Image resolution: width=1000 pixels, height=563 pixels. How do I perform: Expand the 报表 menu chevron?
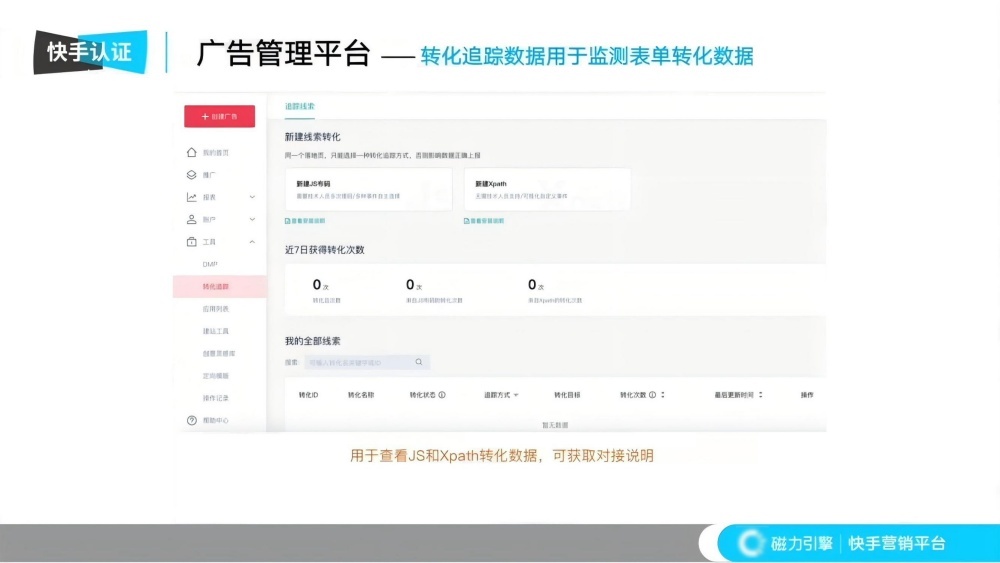(x=252, y=197)
